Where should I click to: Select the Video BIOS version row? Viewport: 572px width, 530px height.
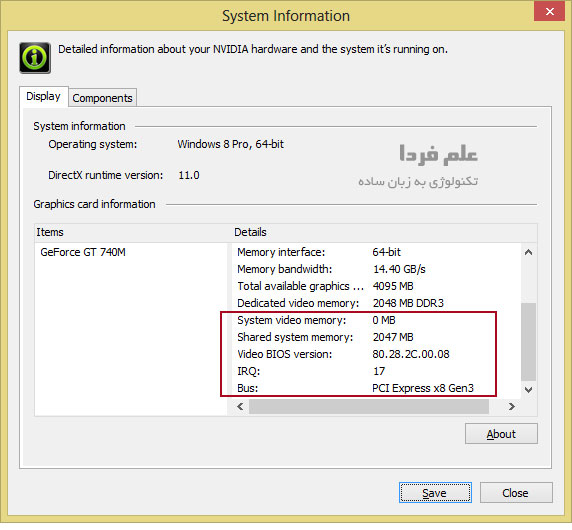(377, 354)
